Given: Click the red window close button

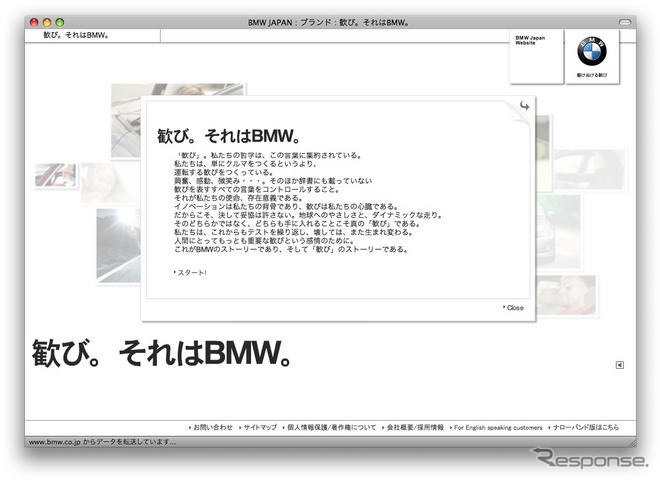Looking at the screenshot, I should click(35, 22).
